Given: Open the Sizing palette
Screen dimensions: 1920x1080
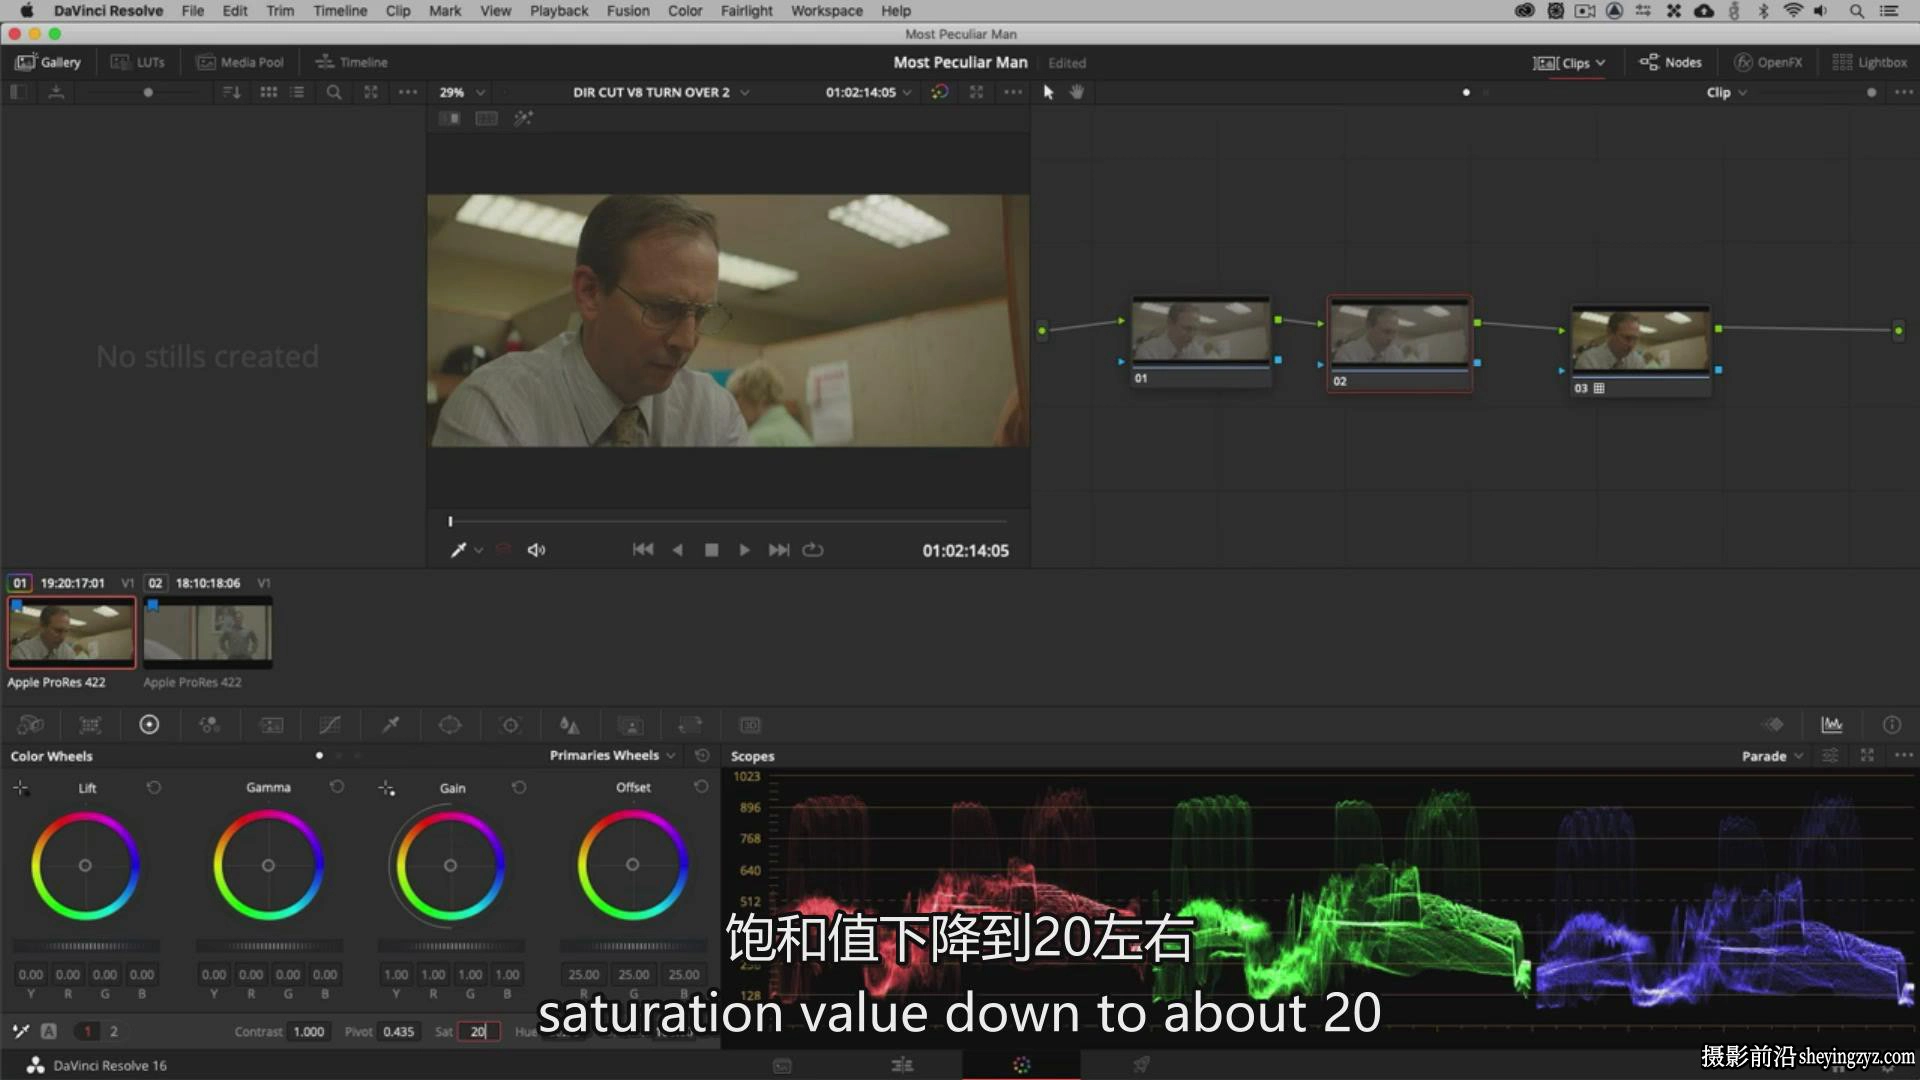Looking at the screenshot, I should (690, 725).
